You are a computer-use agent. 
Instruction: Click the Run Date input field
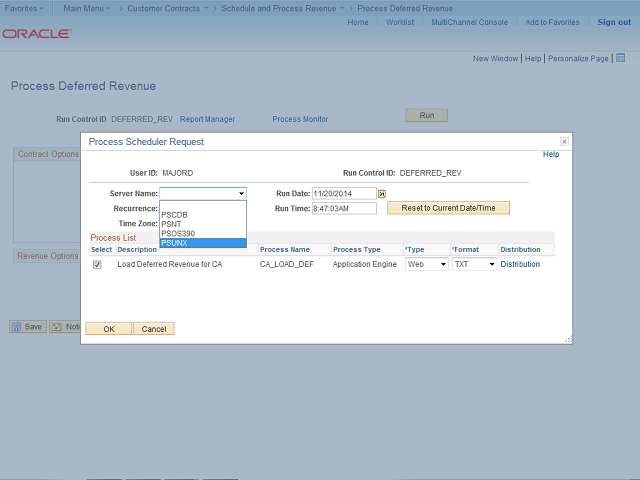344,193
